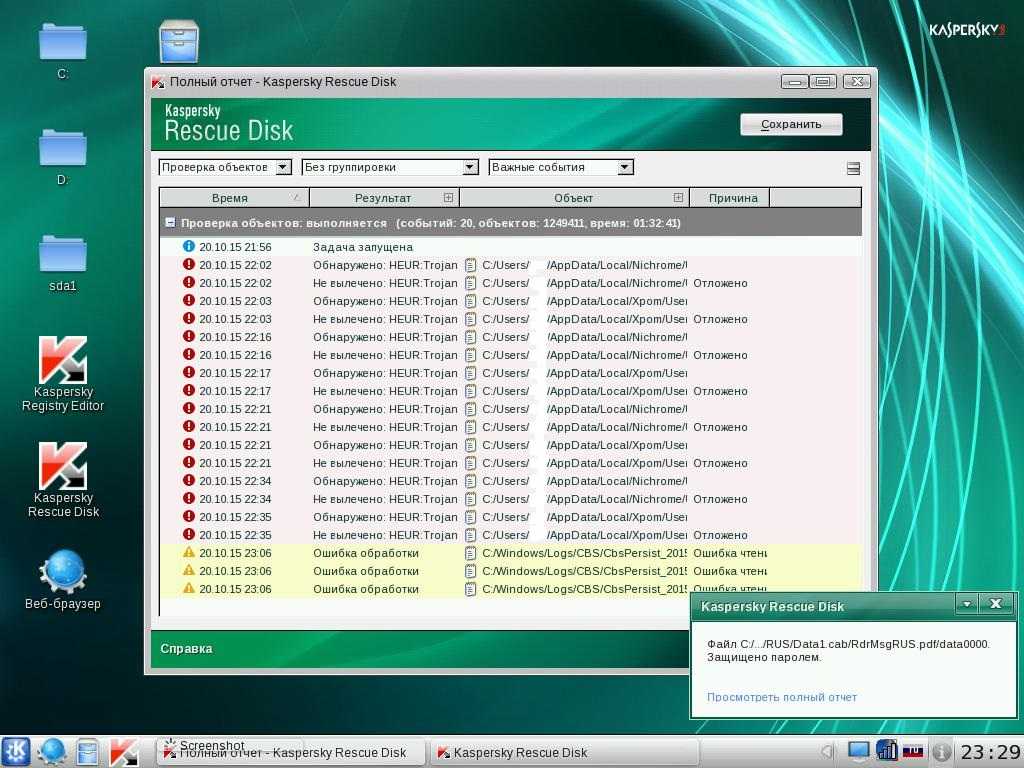1024x768 pixels.
Task: Close the Kaspersky Rescue Disk notification popup
Action: [995, 604]
